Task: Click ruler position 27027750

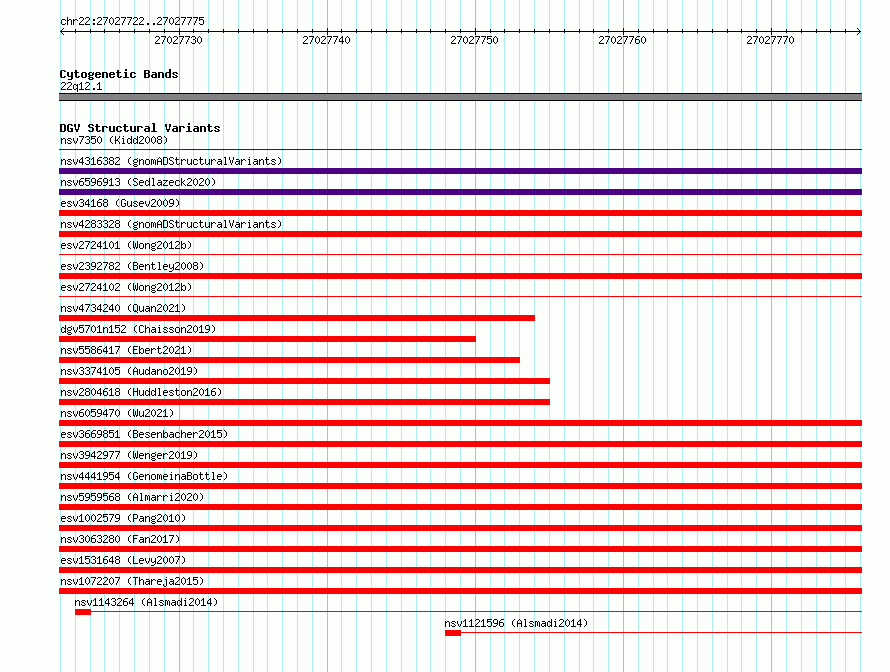Action: [x=475, y=40]
